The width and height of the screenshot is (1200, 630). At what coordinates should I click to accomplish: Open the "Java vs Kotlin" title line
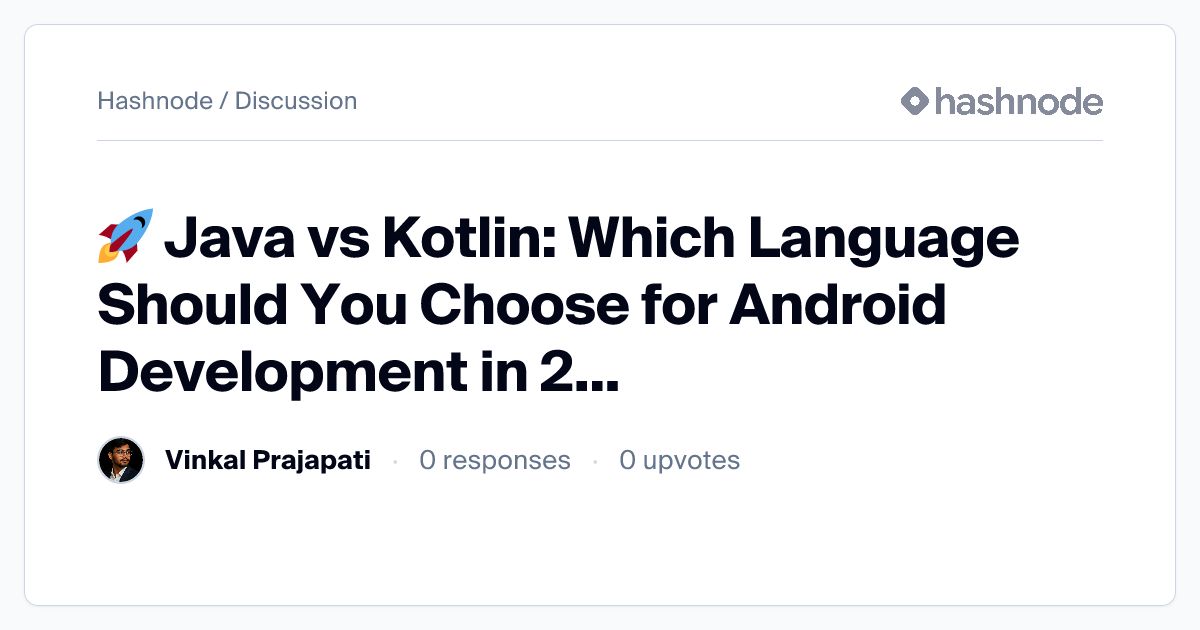click(559, 238)
